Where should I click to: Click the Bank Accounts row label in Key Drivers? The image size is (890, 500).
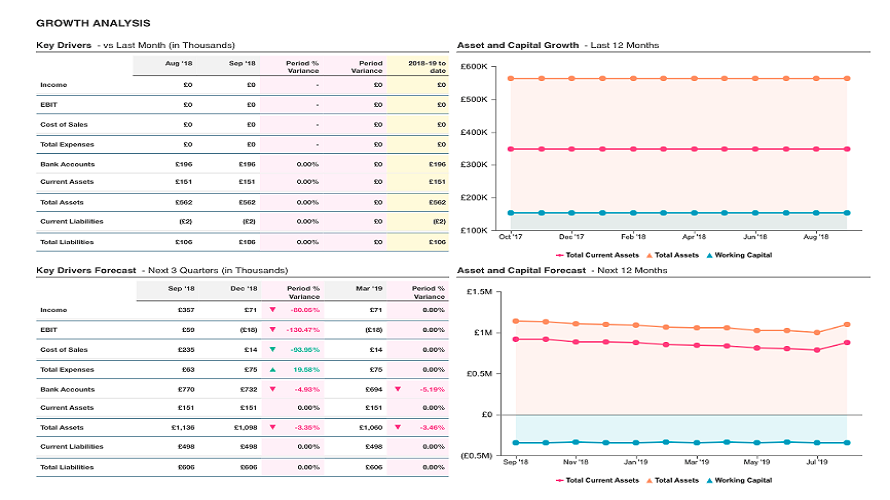[x=68, y=165]
